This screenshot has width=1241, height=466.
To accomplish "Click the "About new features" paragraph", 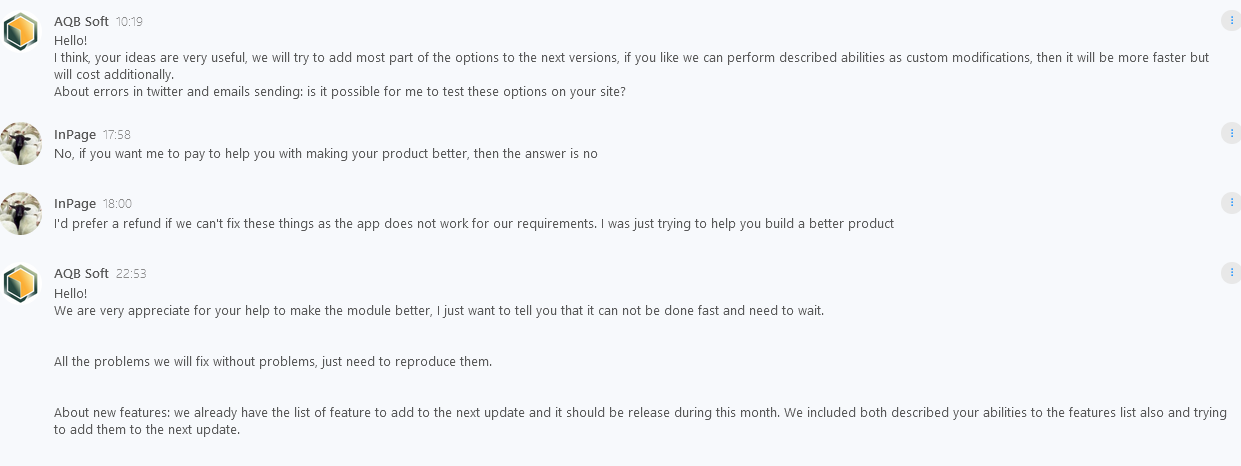I will [640, 421].
